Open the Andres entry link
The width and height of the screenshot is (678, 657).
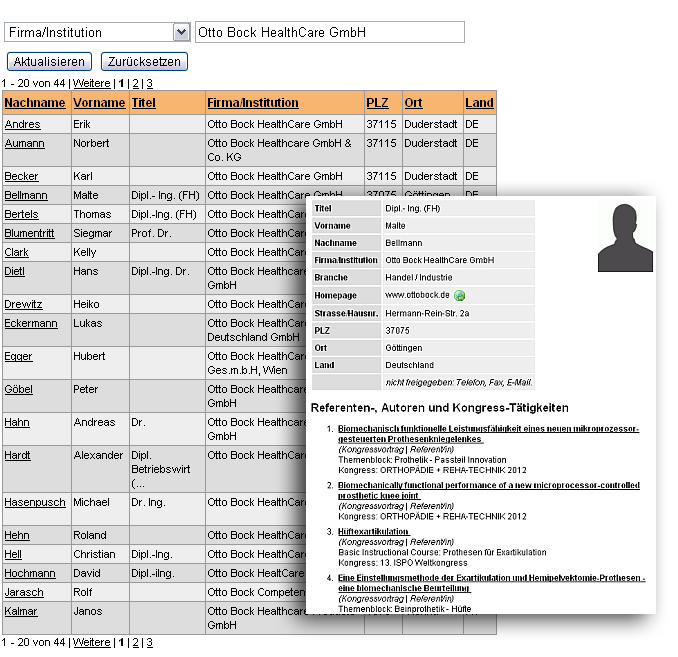pyautogui.click(x=22, y=124)
